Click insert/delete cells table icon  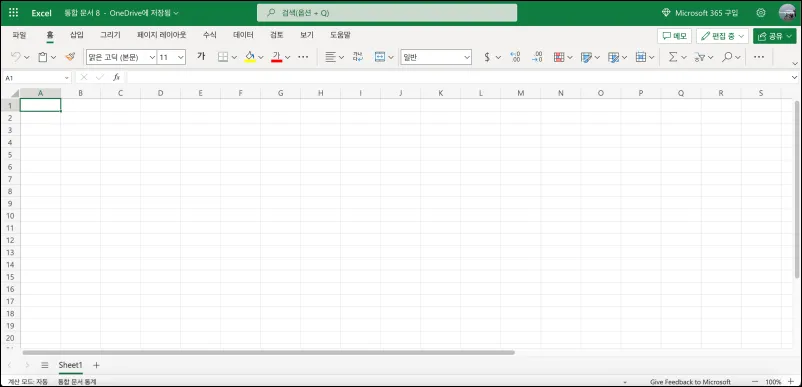(x=641, y=57)
